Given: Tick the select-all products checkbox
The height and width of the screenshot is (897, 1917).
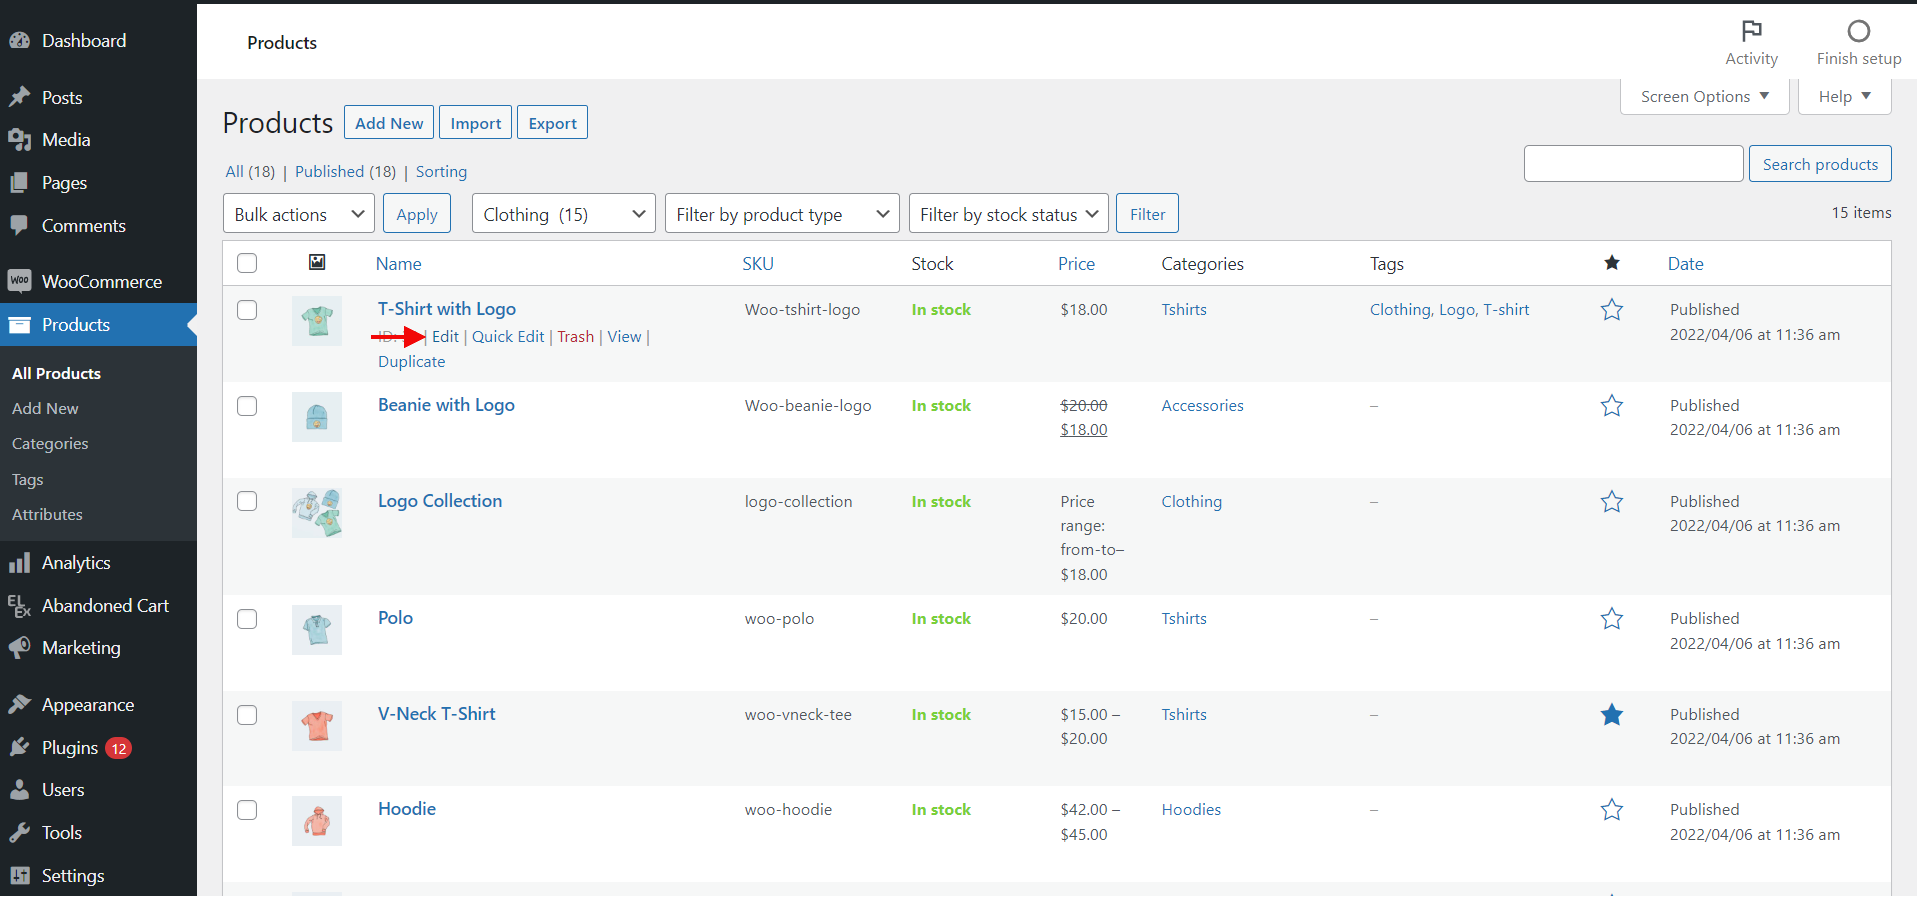Looking at the screenshot, I should pyautogui.click(x=247, y=263).
